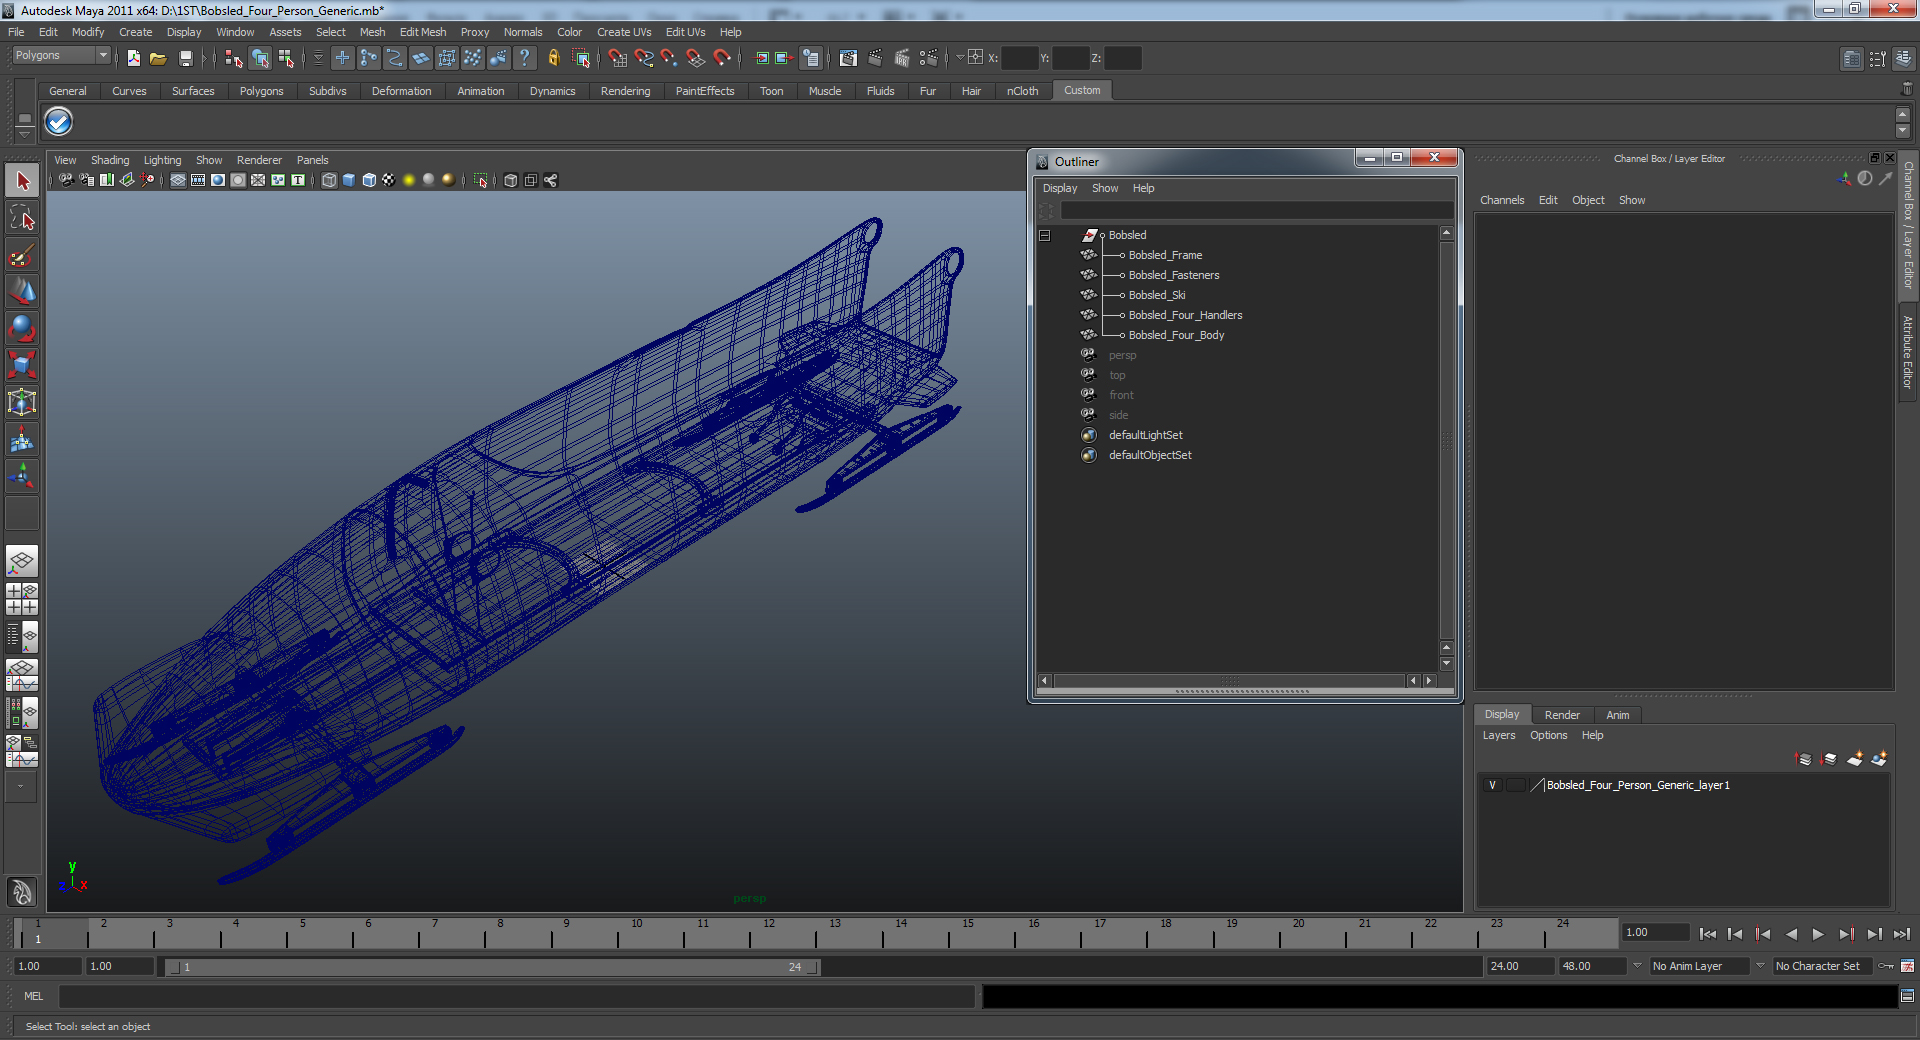This screenshot has height=1040, width=1920.
Task: Open the Create UVs menu
Action: pos(624,32)
